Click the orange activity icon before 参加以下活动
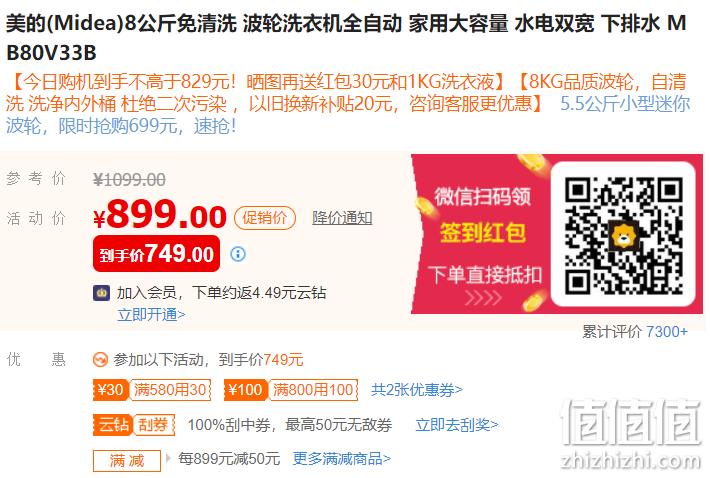Image resolution: width=710 pixels, height=478 pixels. 100,360
